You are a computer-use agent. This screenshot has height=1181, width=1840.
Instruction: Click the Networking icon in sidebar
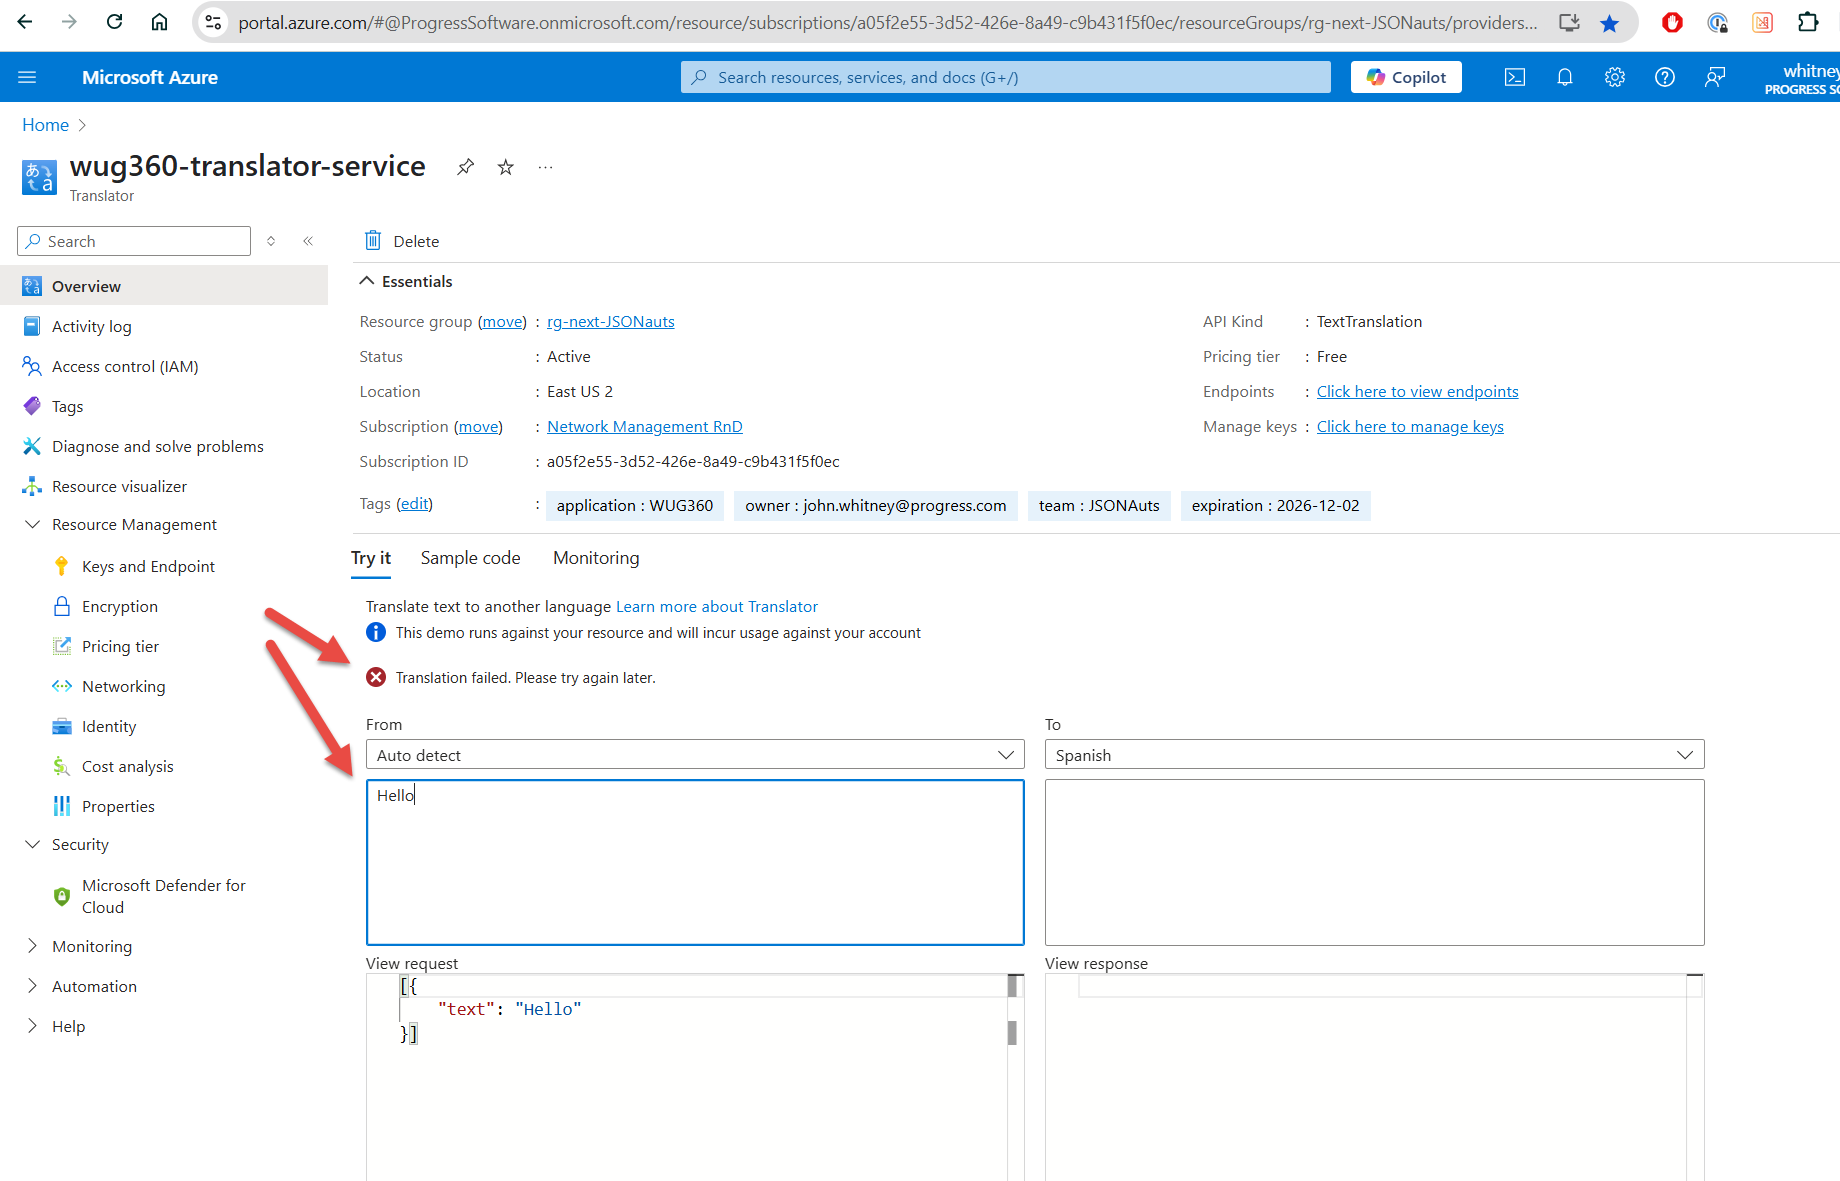(61, 686)
